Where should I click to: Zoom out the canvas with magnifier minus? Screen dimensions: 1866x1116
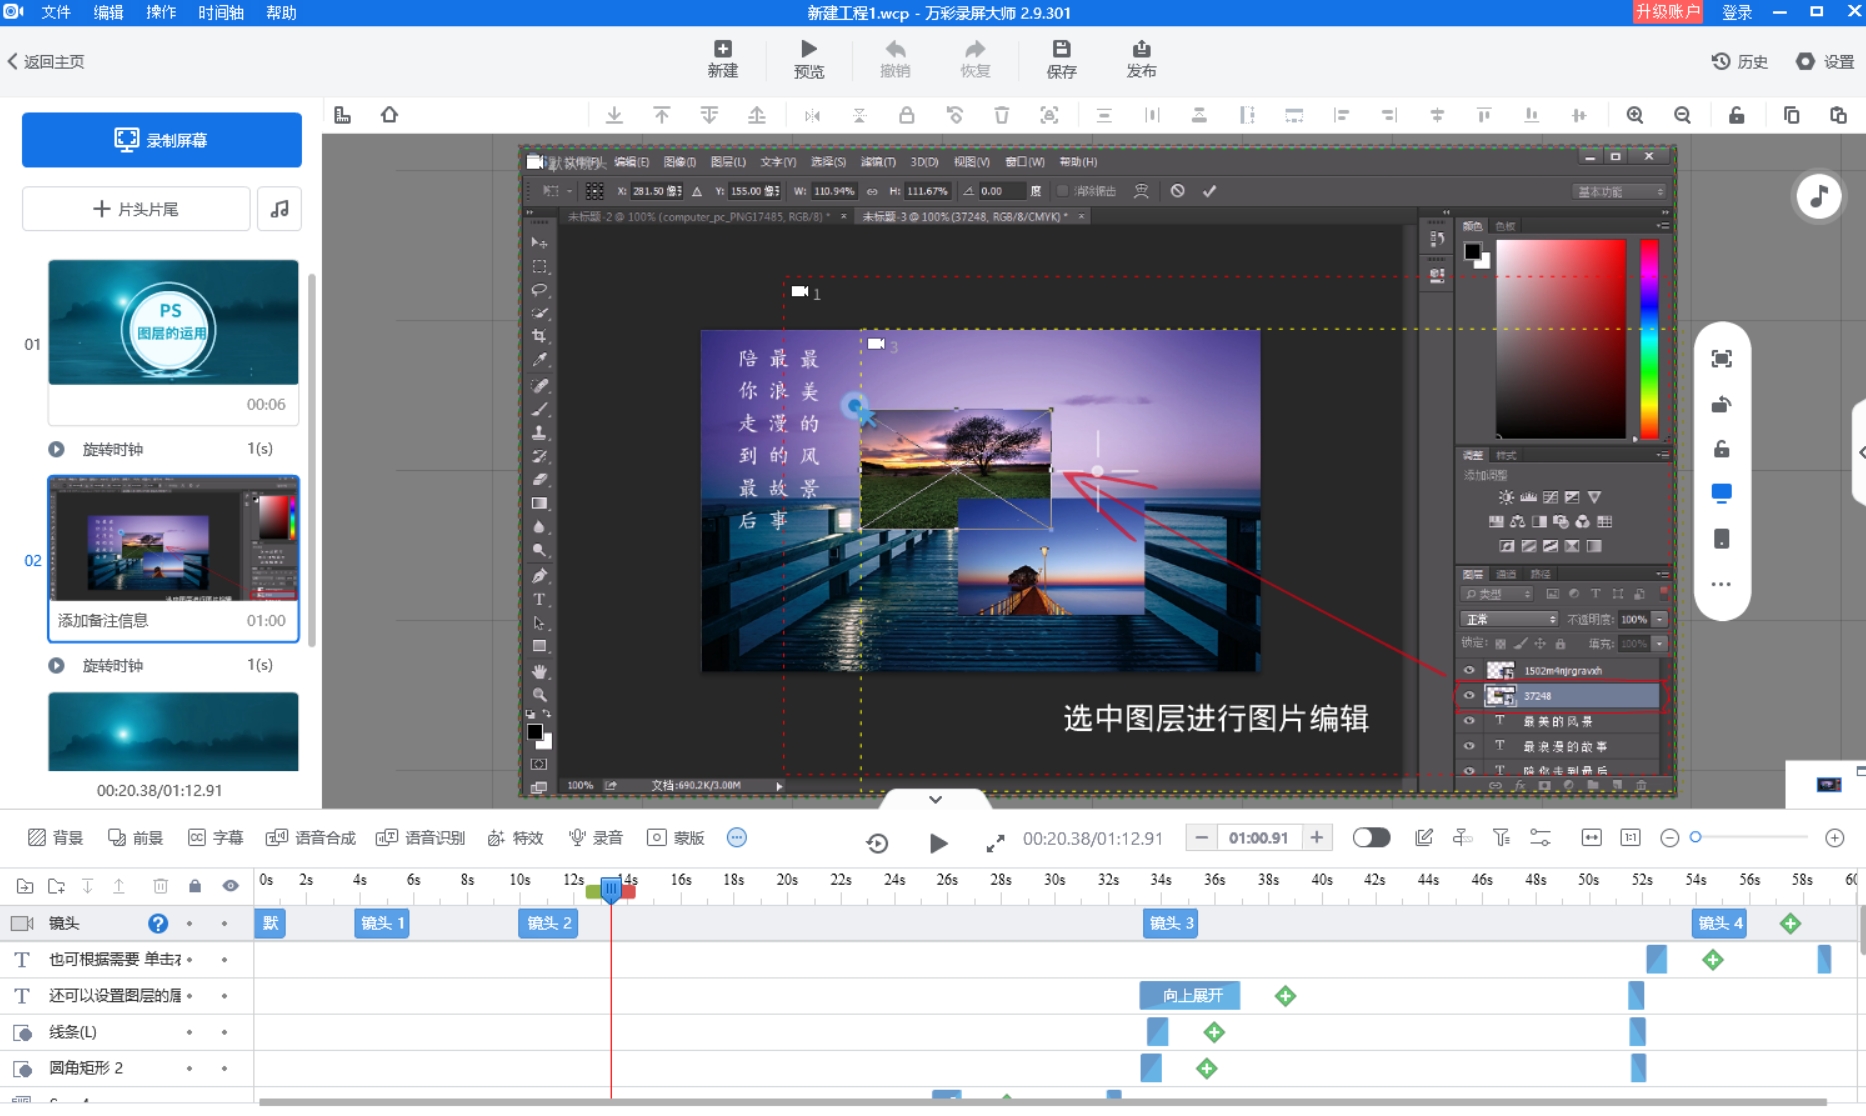pos(1683,115)
